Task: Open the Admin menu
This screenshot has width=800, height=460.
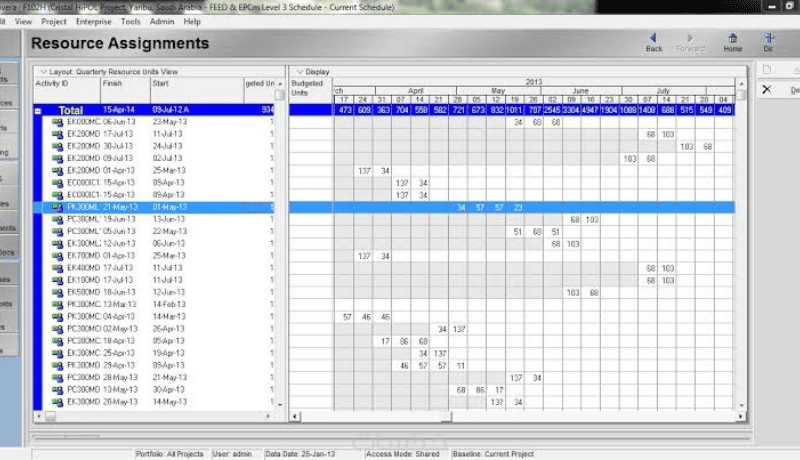Action: coord(162,22)
